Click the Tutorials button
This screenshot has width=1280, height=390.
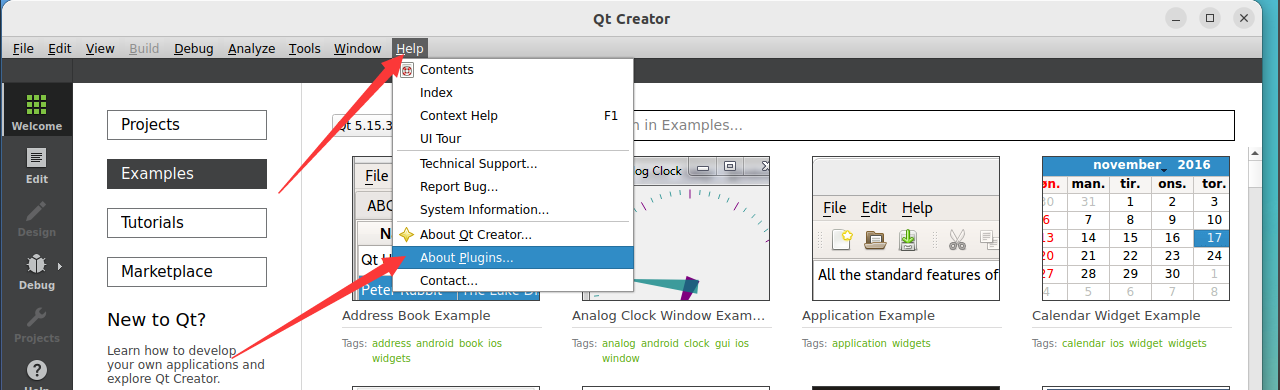pos(187,223)
